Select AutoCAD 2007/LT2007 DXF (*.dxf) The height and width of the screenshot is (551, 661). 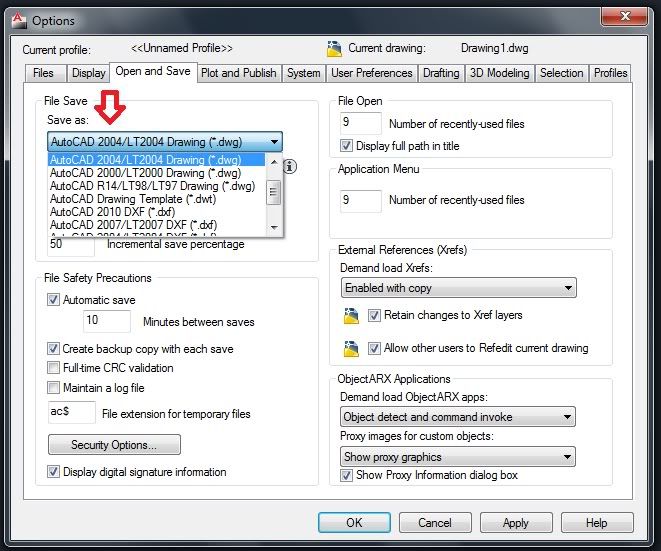(x=157, y=225)
